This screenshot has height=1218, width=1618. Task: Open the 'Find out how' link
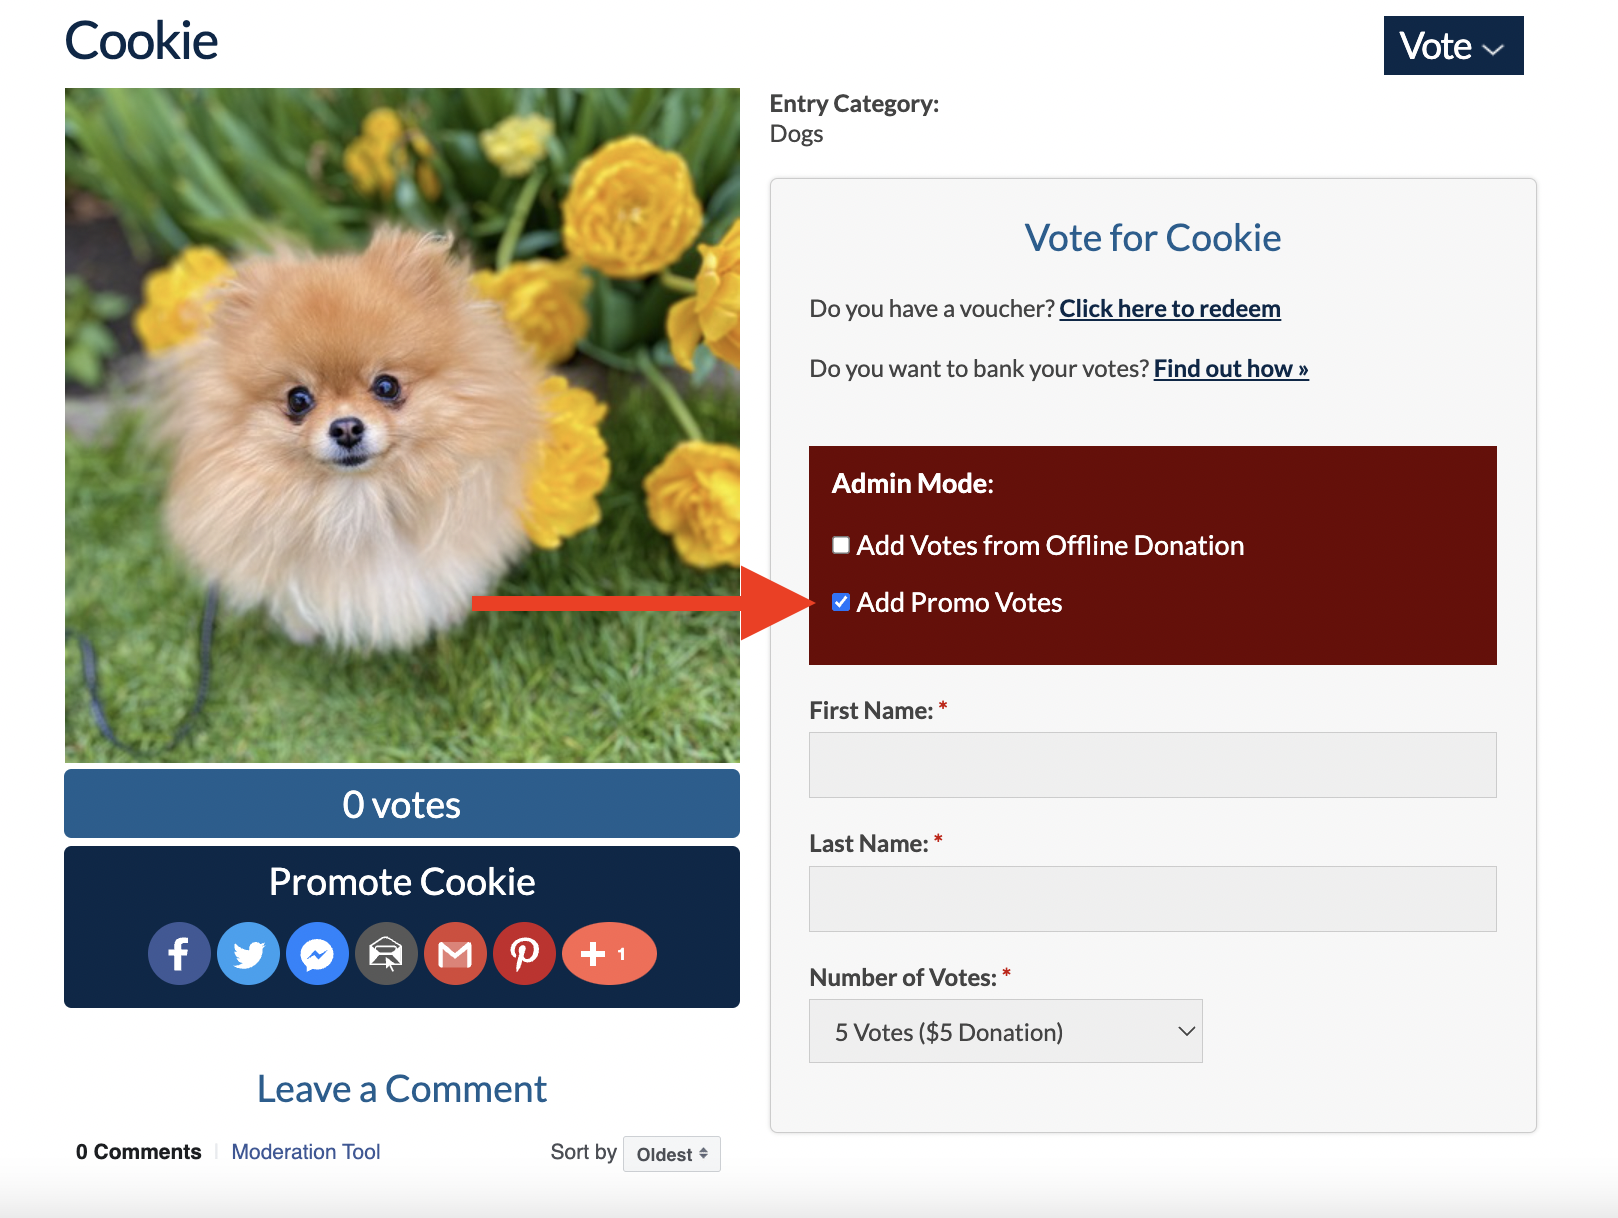pos(1230,369)
